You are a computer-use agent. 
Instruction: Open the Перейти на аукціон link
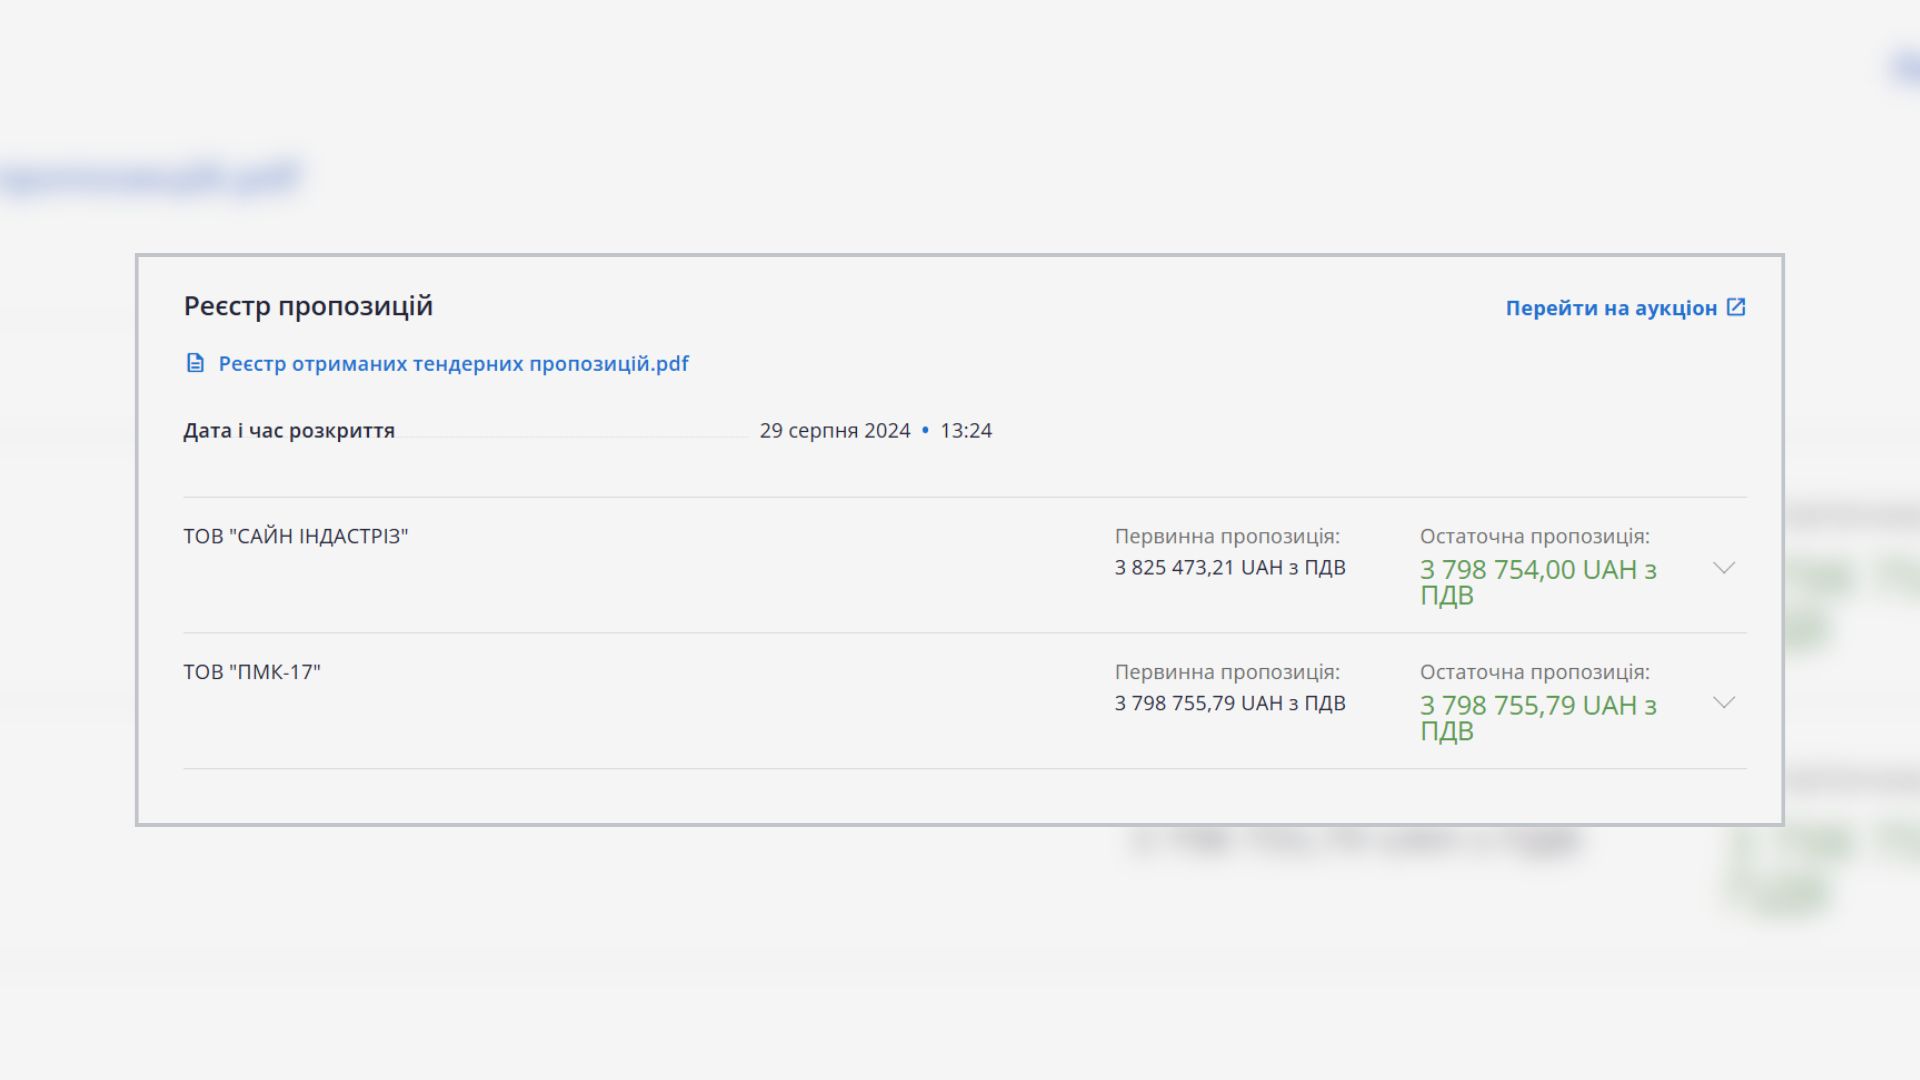[1610, 308]
